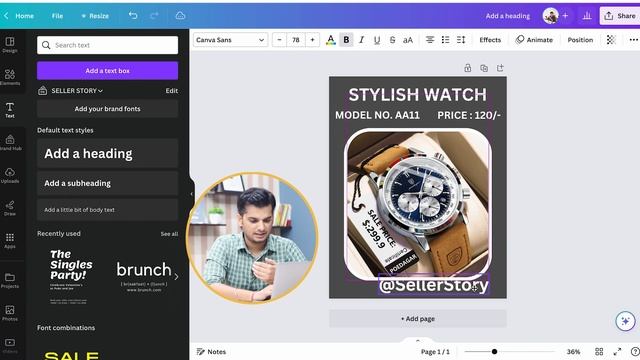Image resolution: width=640 pixels, height=360 pixels.
Task: Toggle bulleted list formatting
Action: [x=445, y=40]
